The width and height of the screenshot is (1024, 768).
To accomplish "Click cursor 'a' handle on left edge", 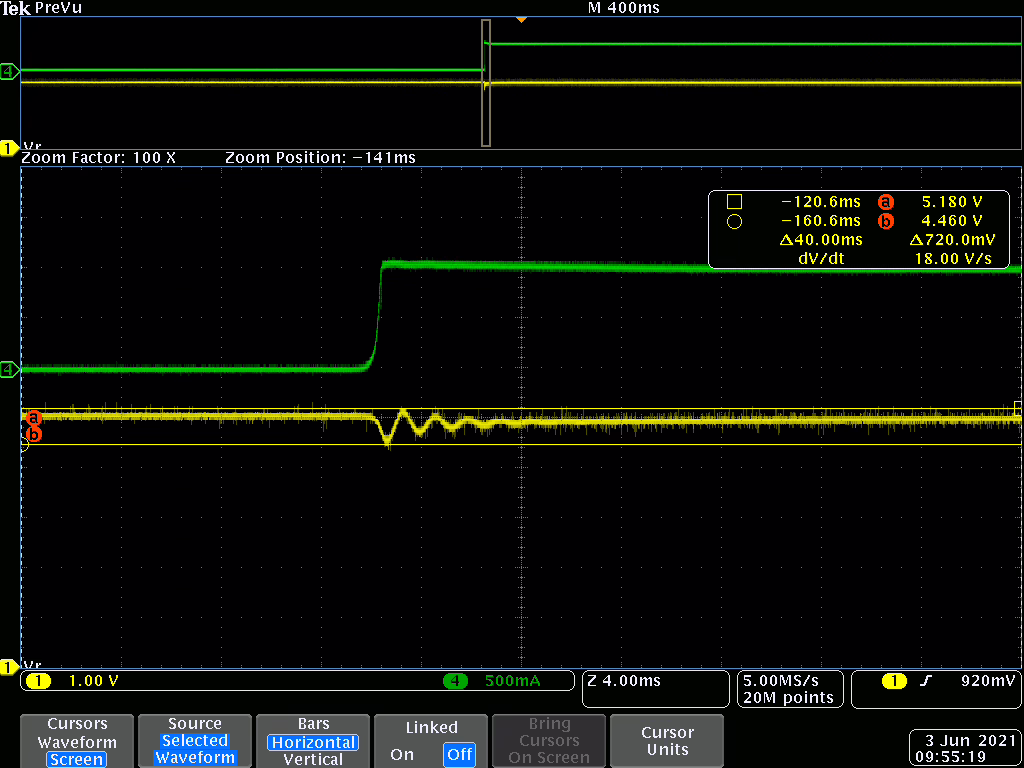I will click(34, 417).
